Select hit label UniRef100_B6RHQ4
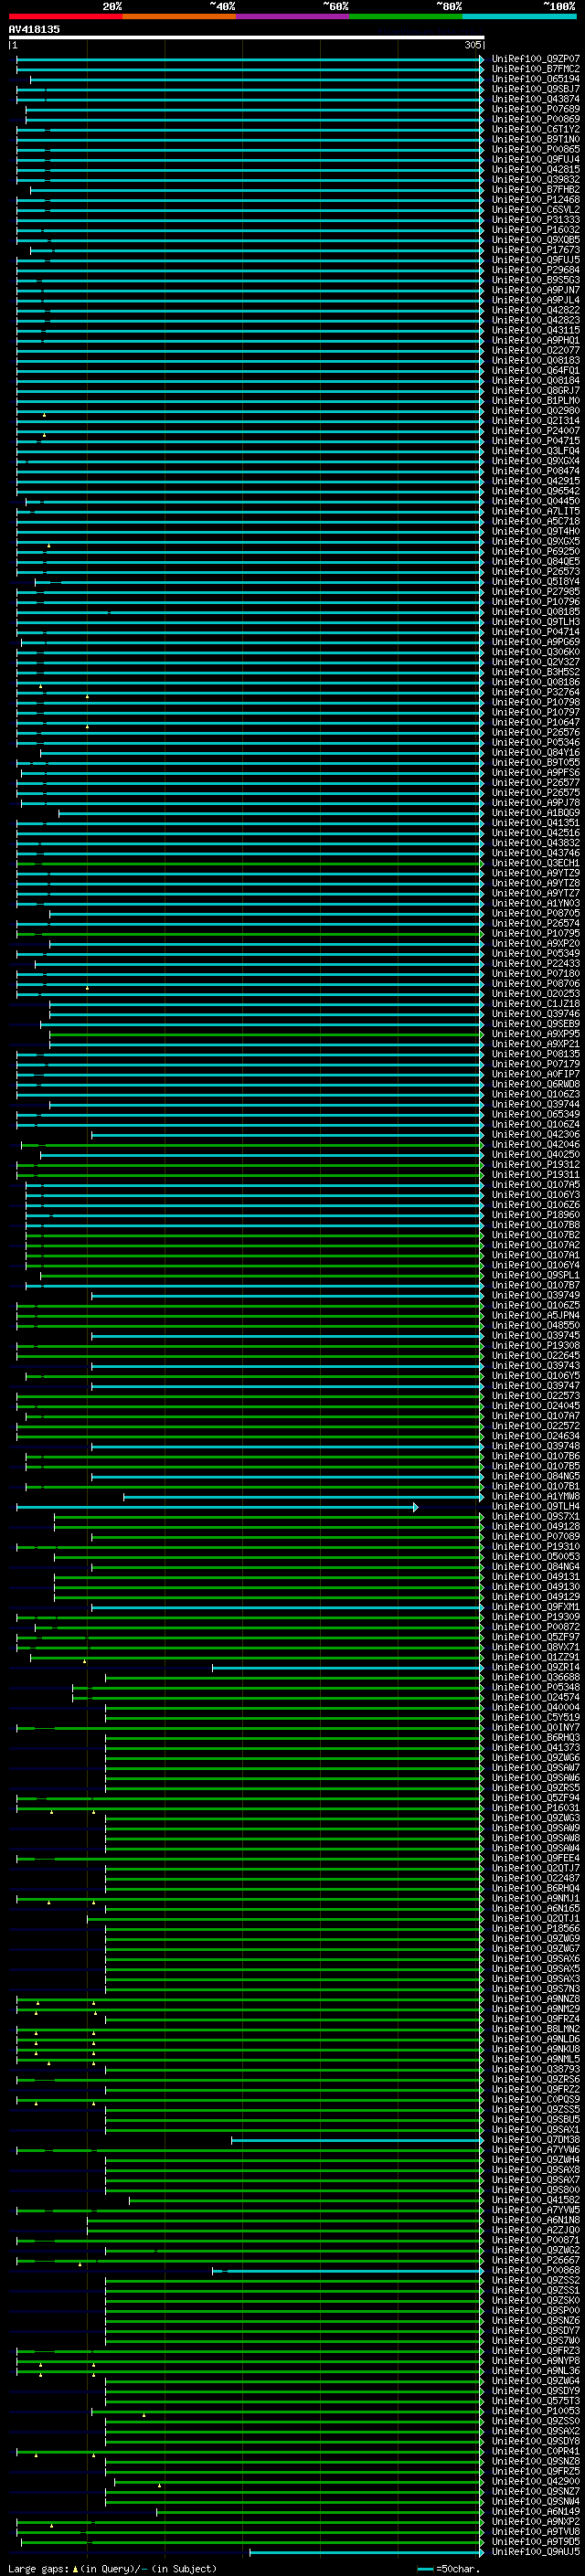 pos(536,1888)
